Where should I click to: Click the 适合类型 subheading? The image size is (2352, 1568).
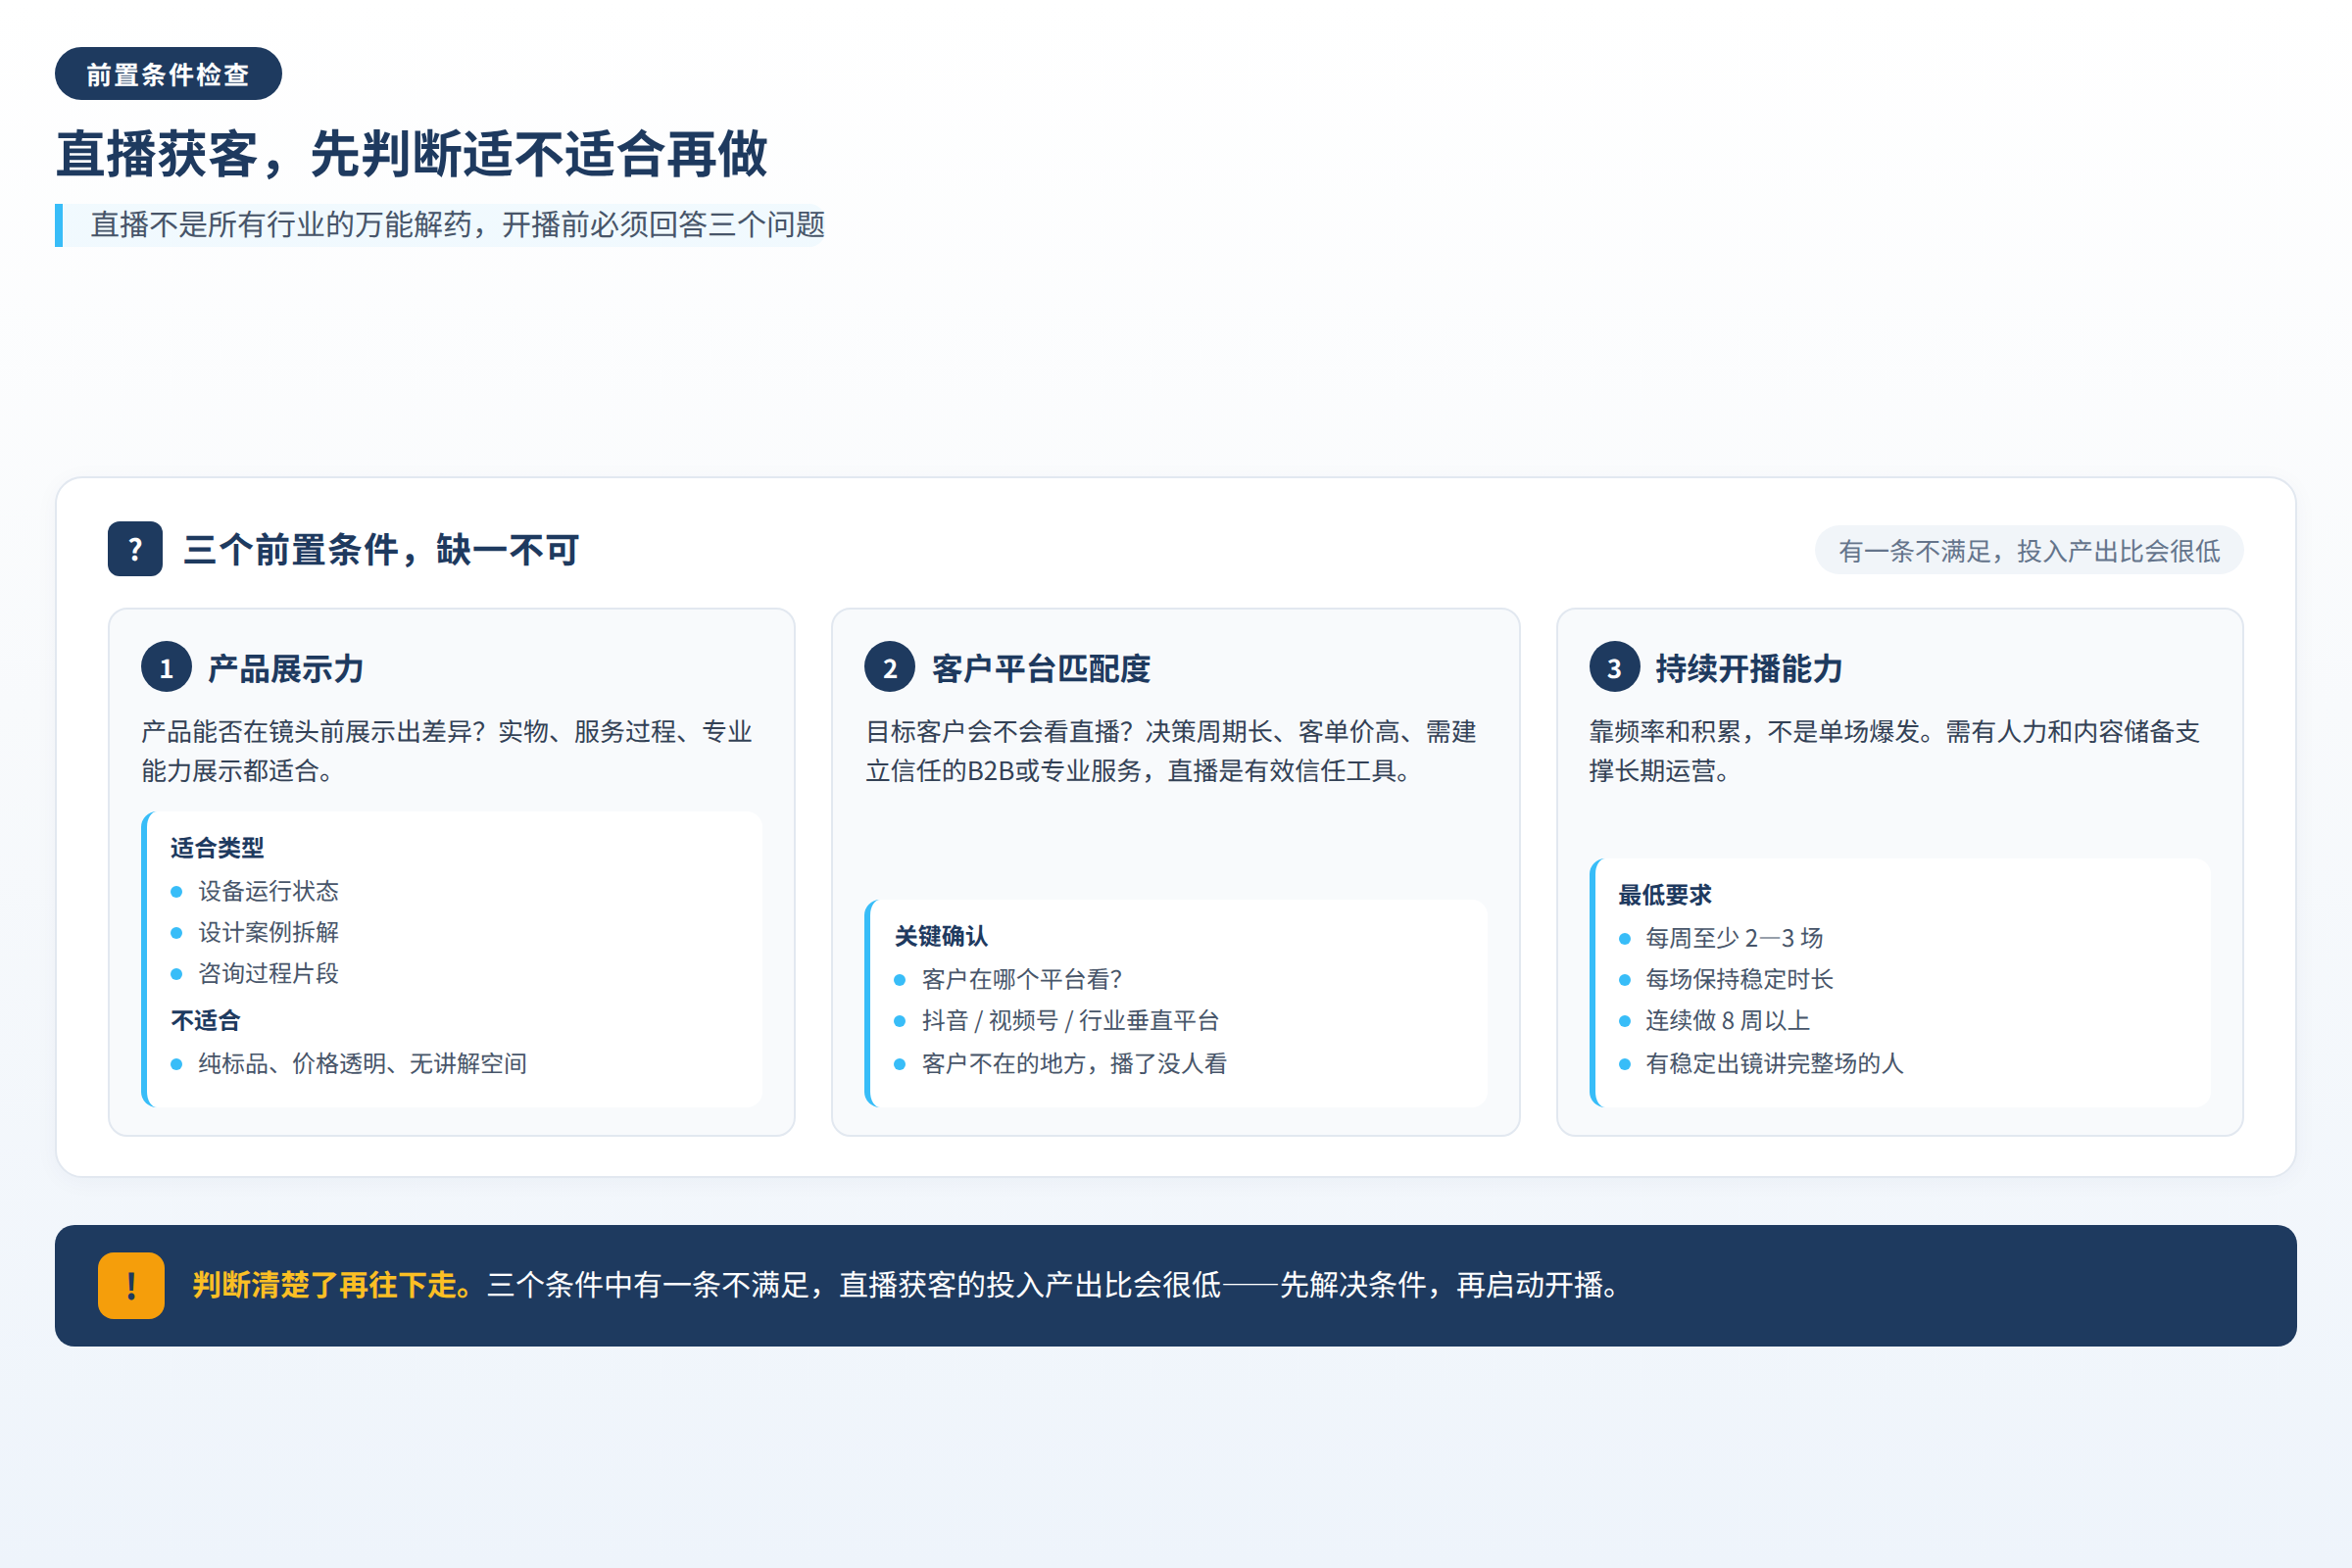pos(217,848)
